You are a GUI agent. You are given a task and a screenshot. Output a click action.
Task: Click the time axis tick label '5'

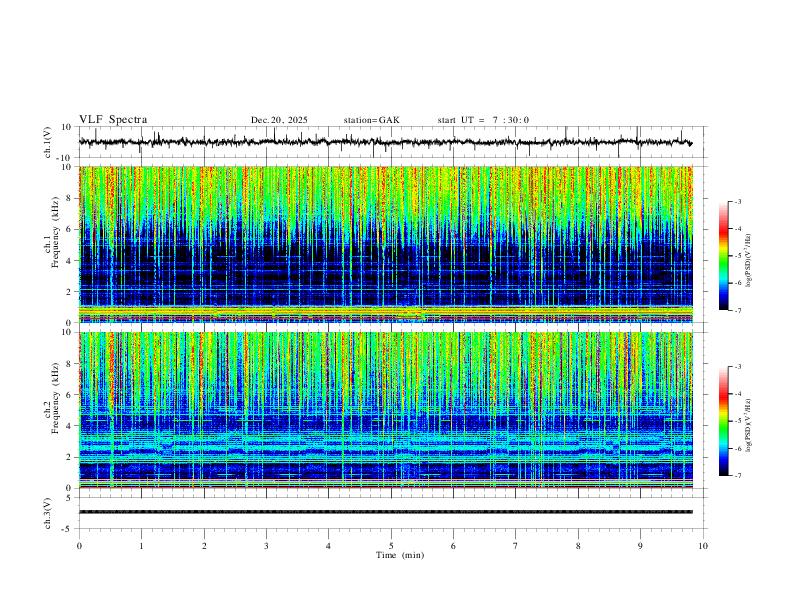tap(391, 546)
